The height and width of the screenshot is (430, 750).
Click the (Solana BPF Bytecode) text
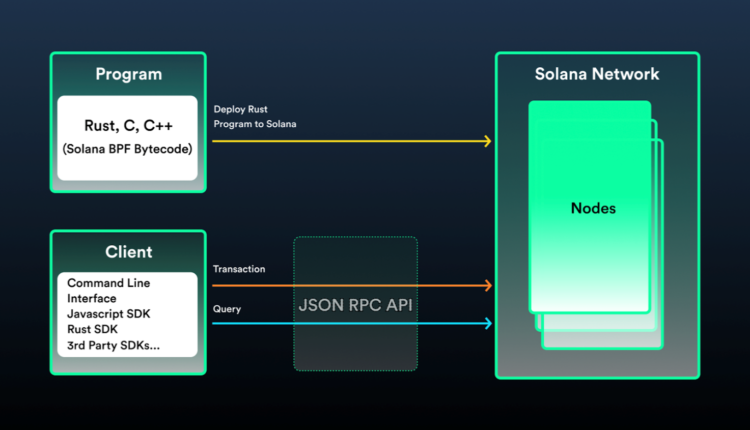127,150
